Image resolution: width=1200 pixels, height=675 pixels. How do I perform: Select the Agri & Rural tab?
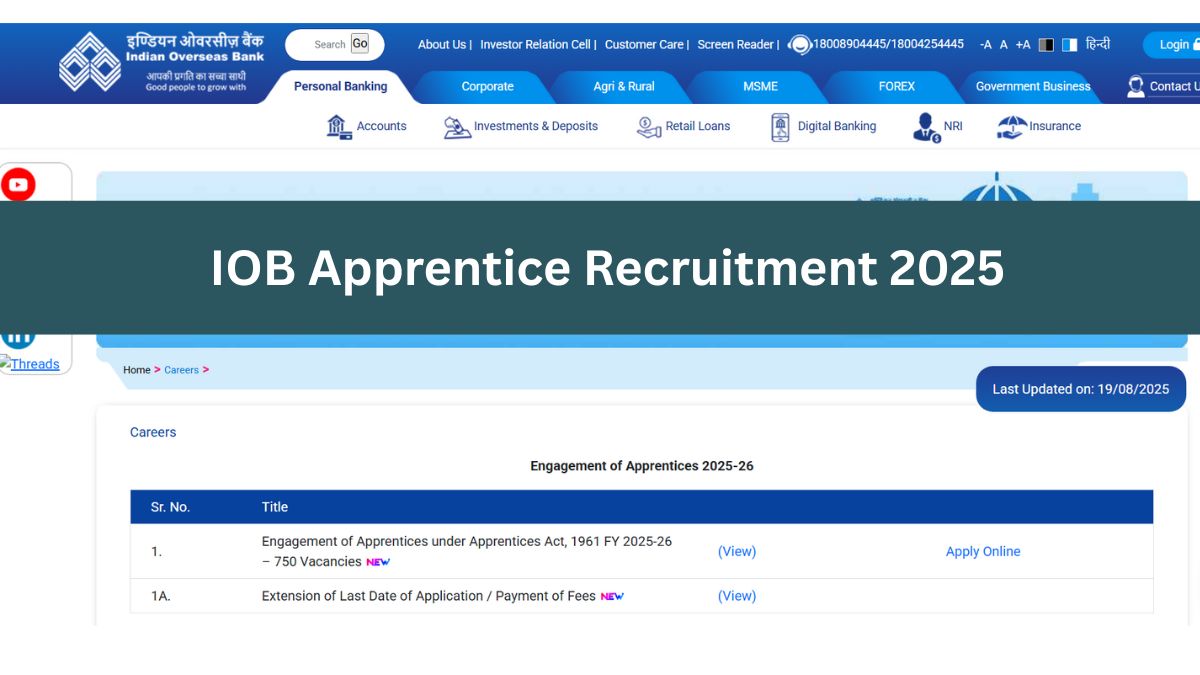click(x=624, y=87)
